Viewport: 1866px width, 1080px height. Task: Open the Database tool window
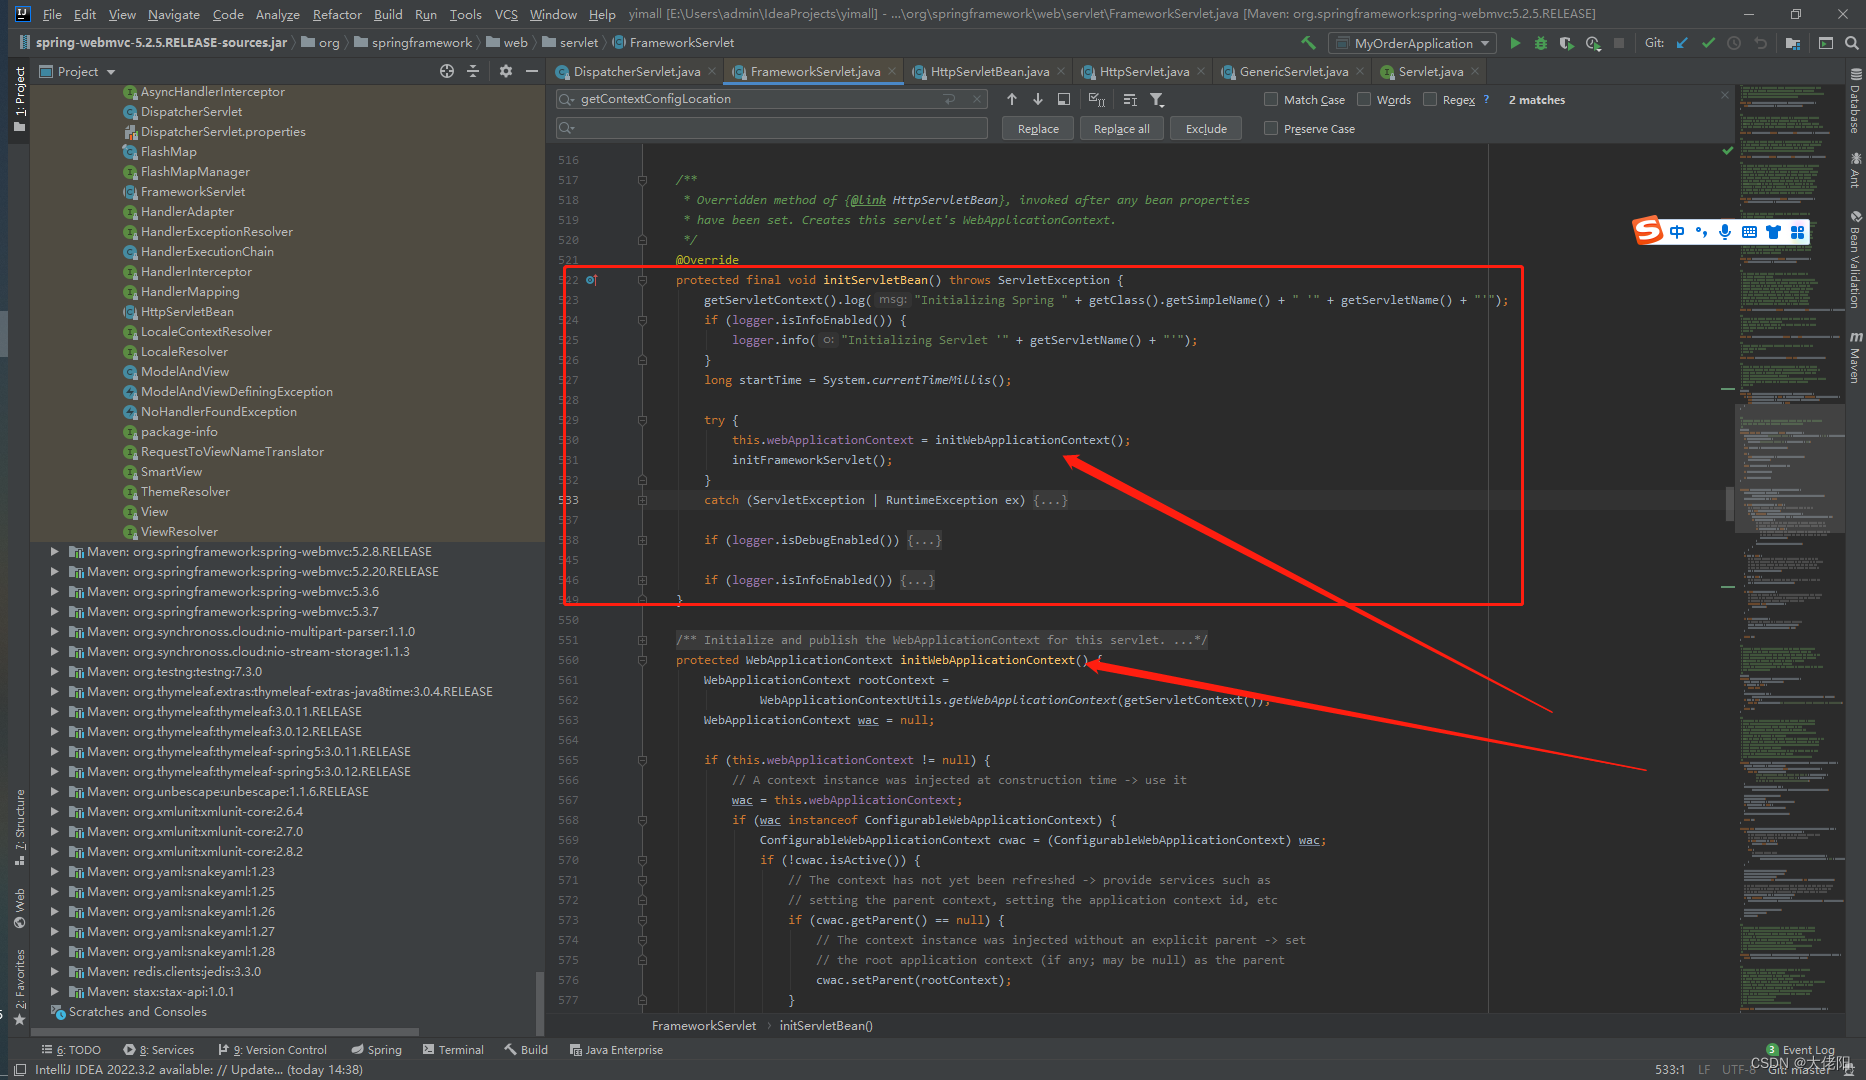1855,101
